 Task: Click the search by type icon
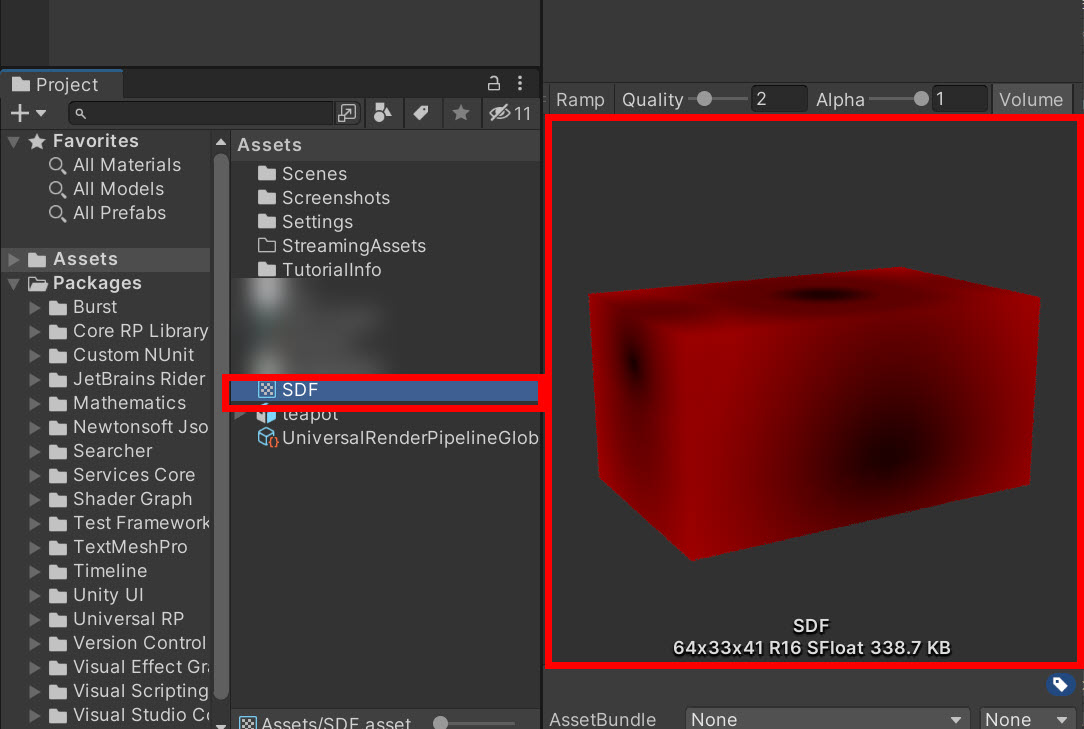click(x=382, y=113)
